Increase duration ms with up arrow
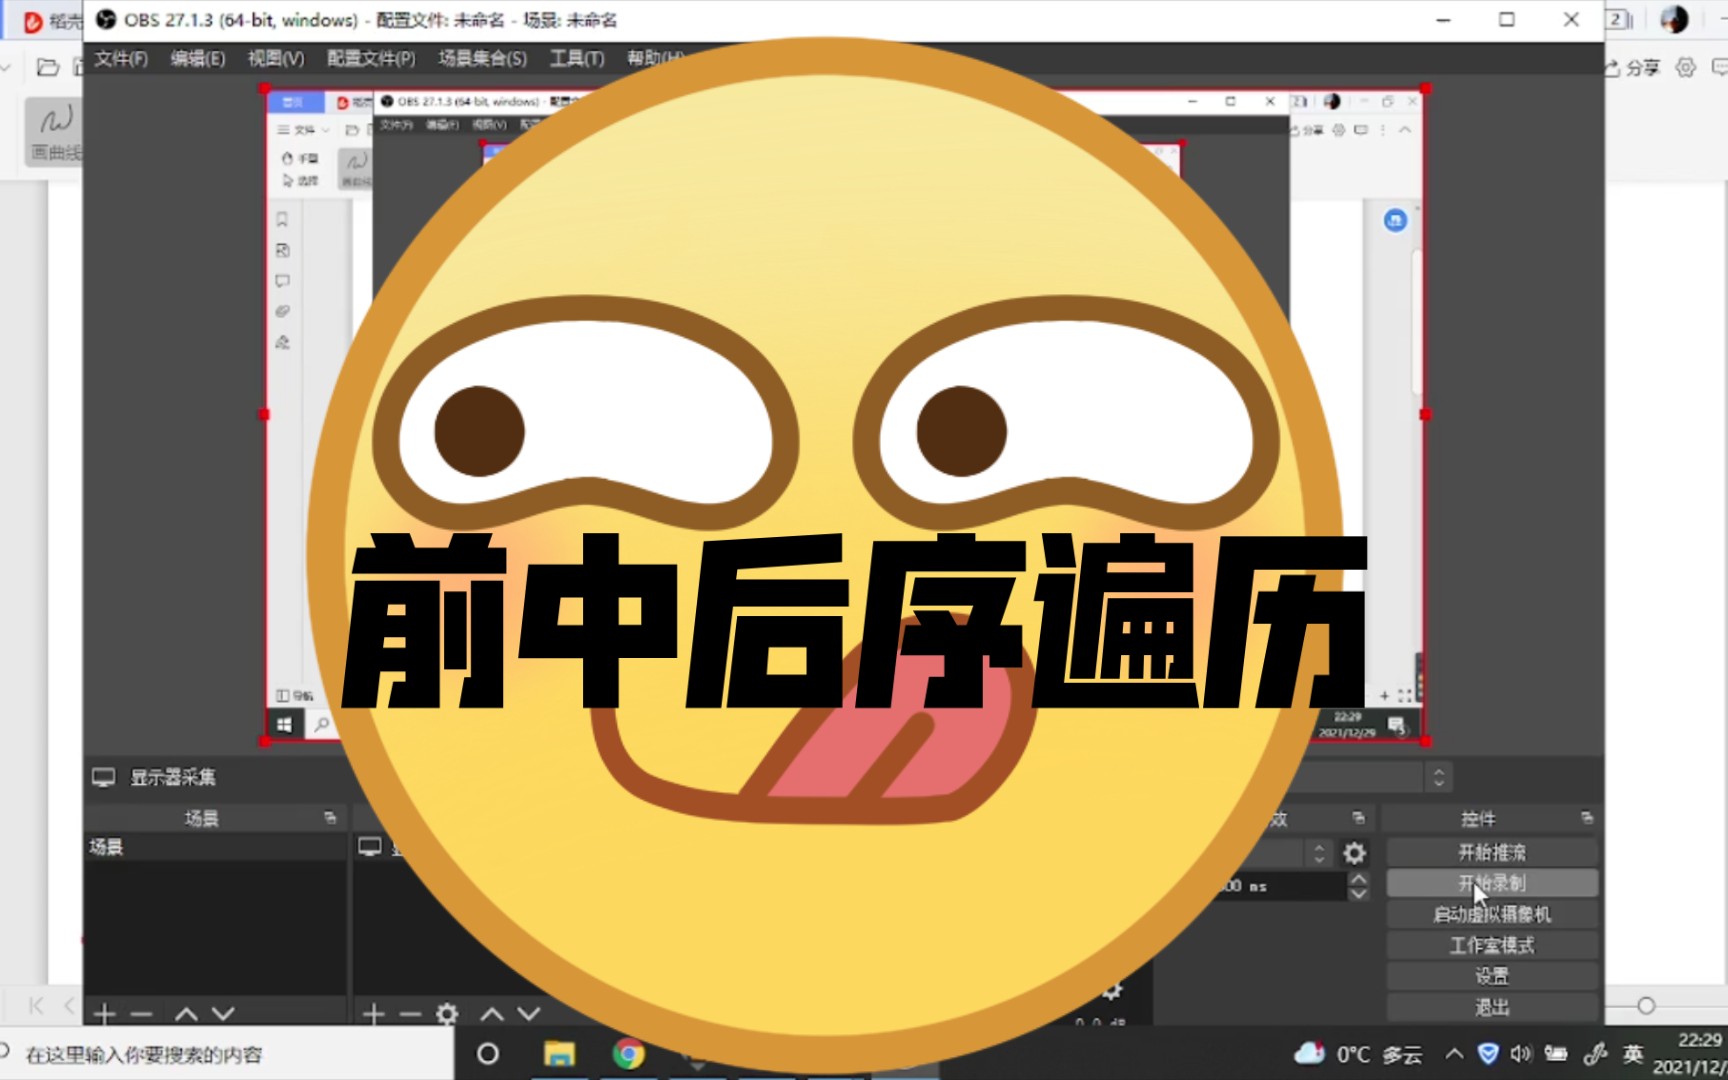This screenshot has height=1080, width=1728. pyautogui.click(x=1358, y=879)
